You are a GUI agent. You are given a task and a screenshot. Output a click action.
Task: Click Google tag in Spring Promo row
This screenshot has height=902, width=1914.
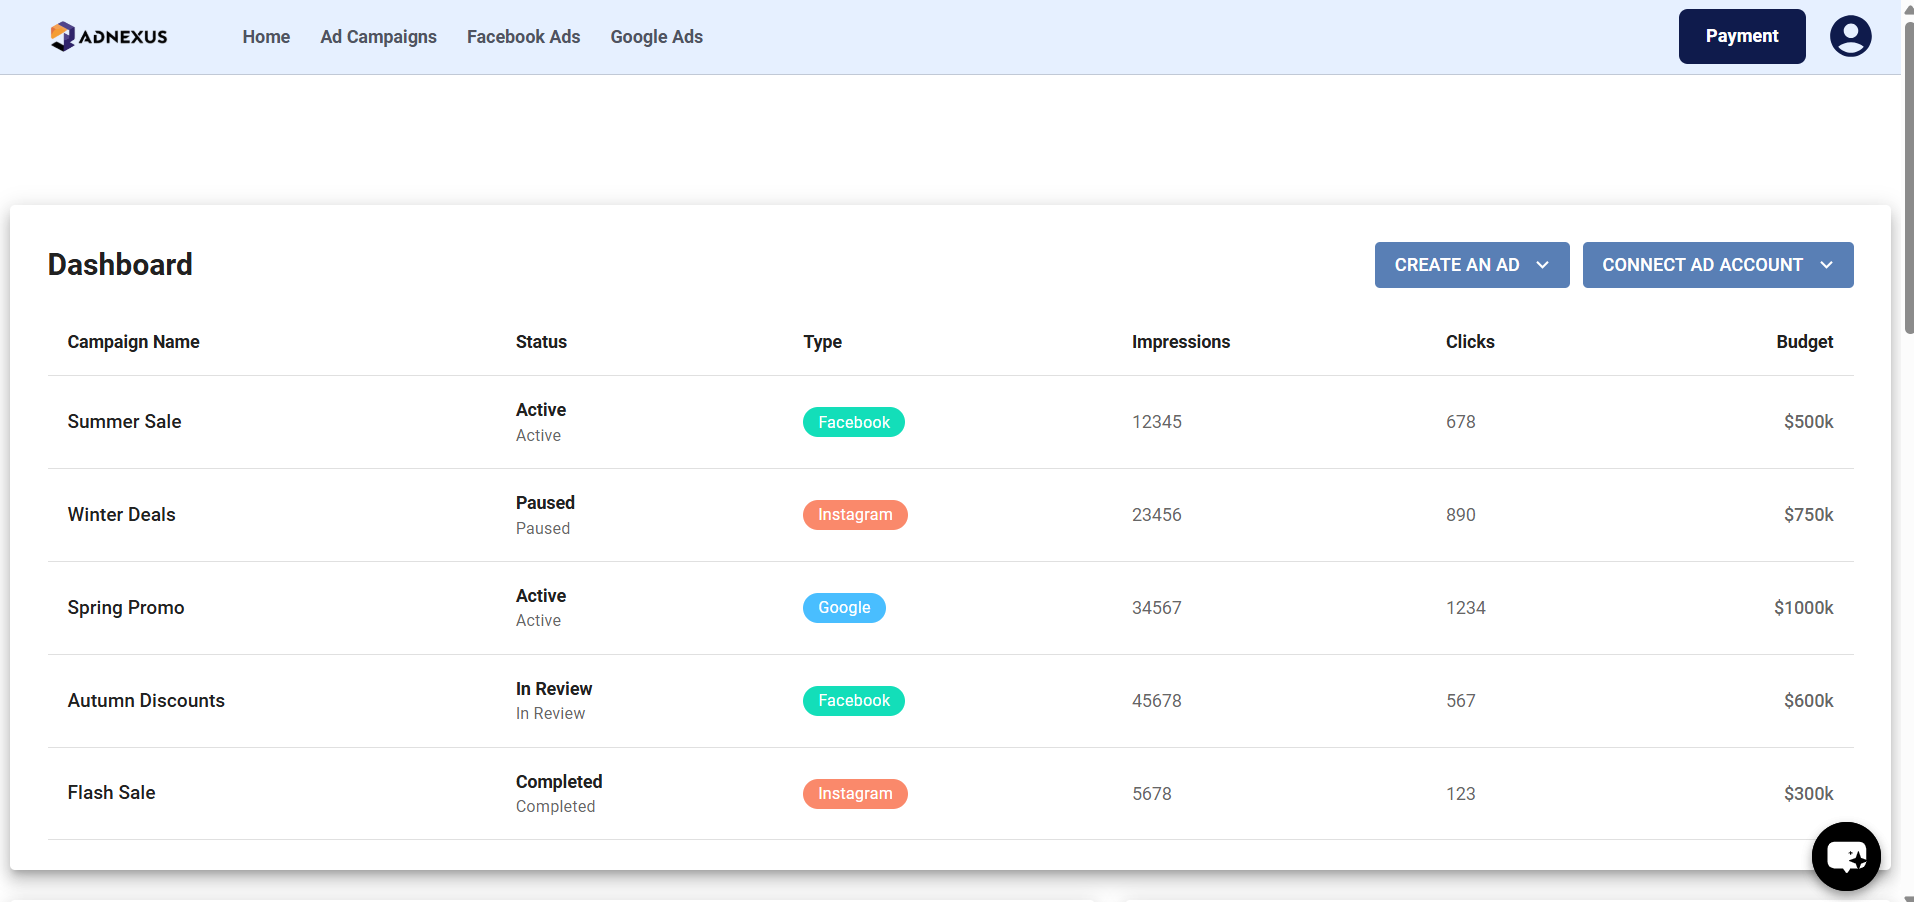coord(844,608)
